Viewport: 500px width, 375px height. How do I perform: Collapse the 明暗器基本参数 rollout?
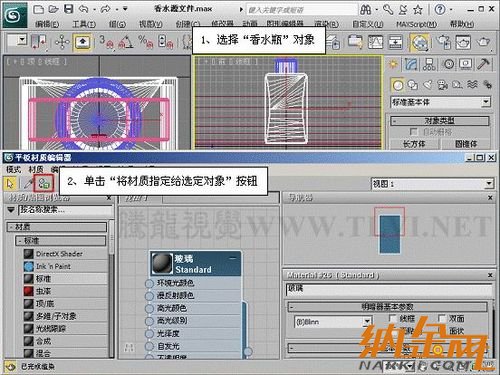click(387, 307)
